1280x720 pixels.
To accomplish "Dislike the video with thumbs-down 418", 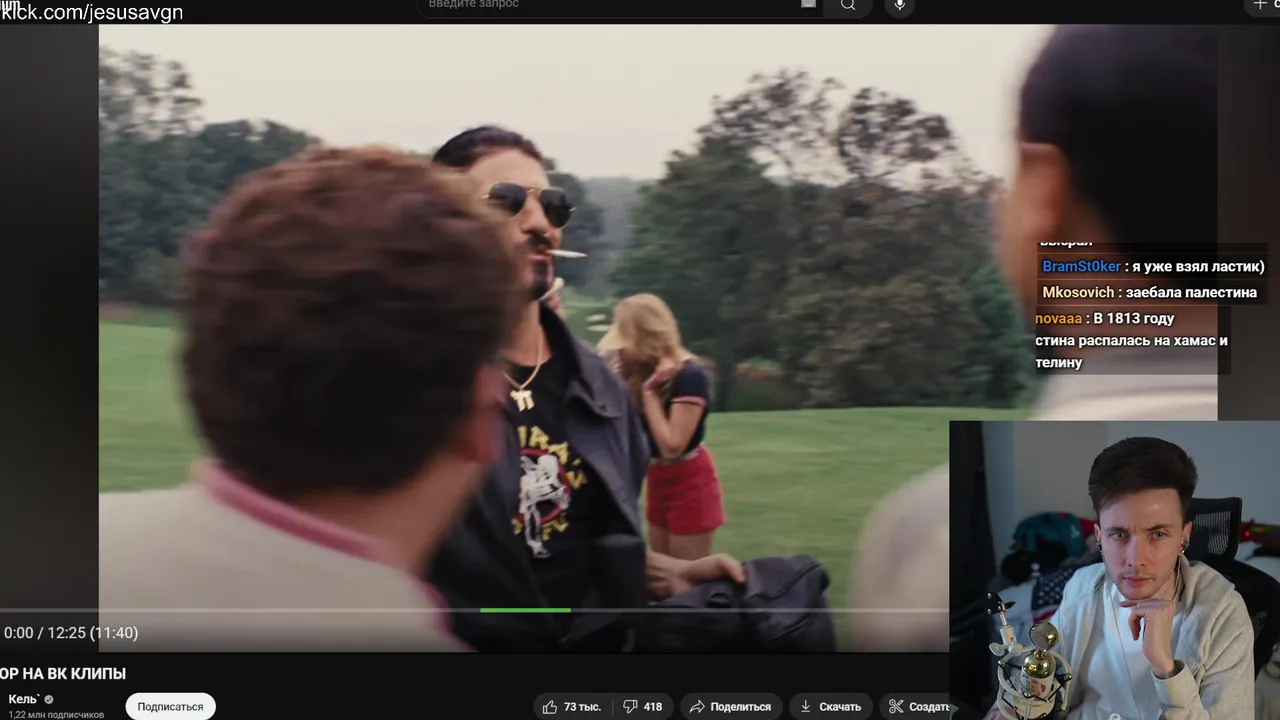I will coord(642,706).
